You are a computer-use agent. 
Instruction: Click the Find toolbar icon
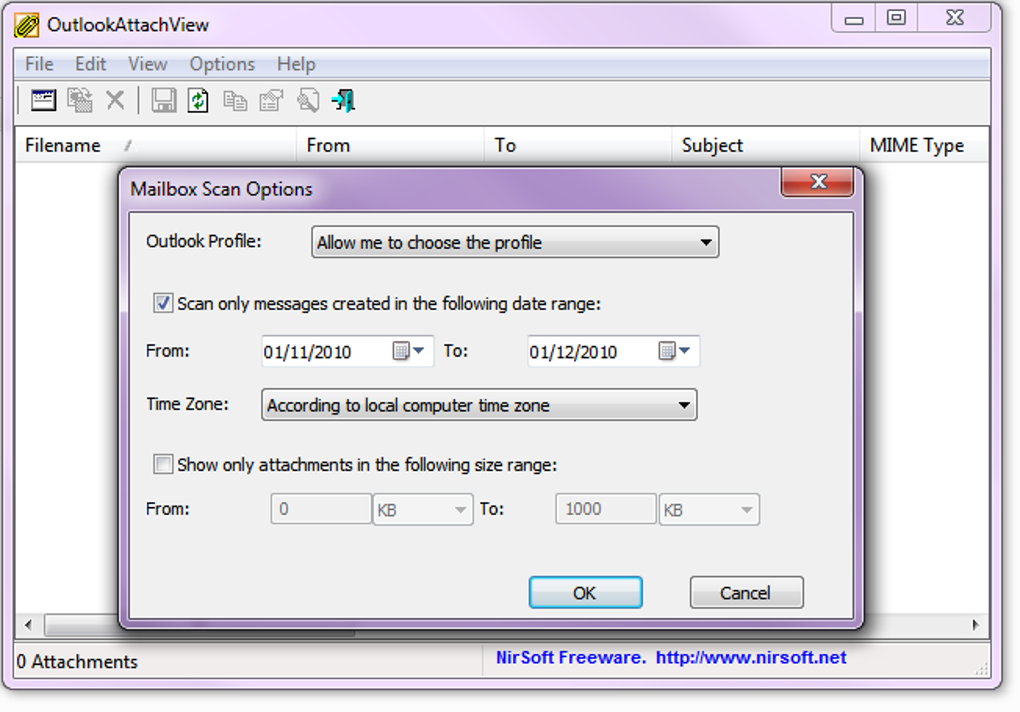307,100
